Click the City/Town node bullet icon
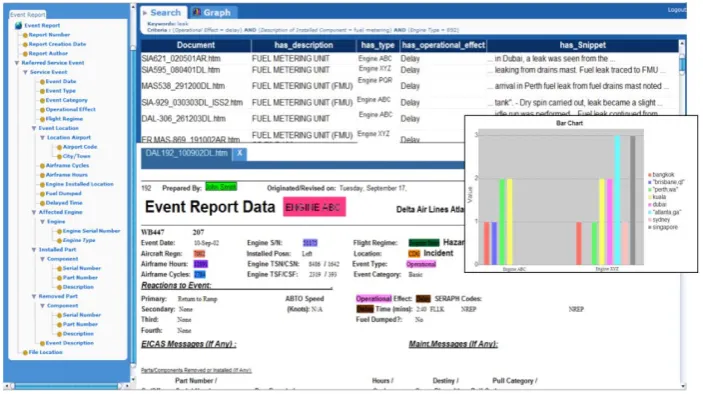This screenshot has width=703, height=394. click(59, 156)
